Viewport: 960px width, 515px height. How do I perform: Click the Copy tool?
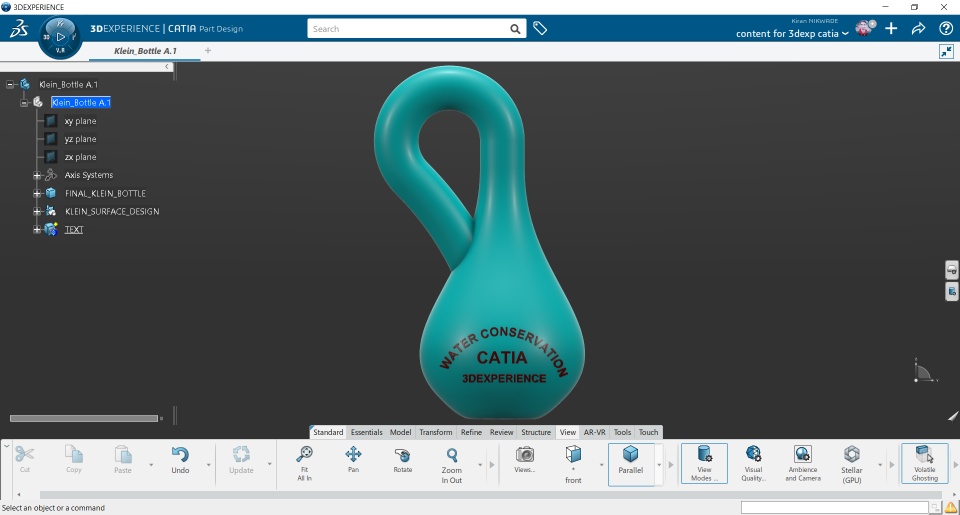pyautogui.click(x=73, y=459)
